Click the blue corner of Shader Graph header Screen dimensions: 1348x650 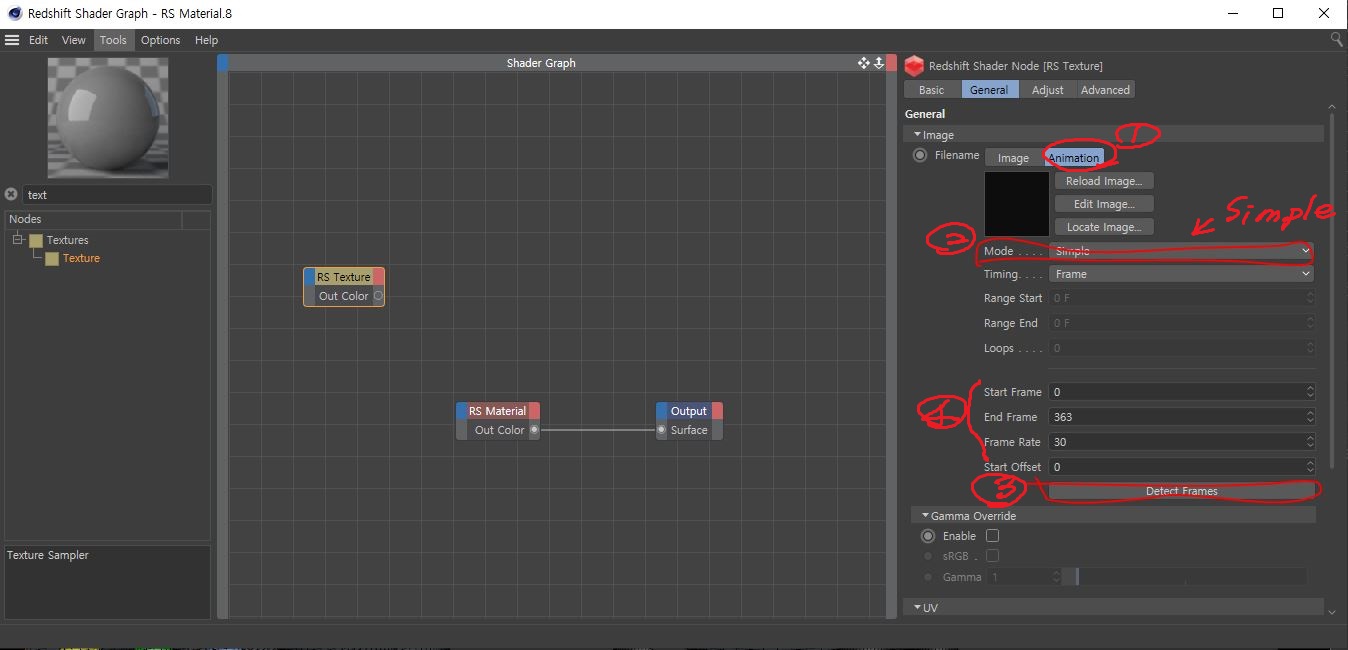click(x=223, y=63)
